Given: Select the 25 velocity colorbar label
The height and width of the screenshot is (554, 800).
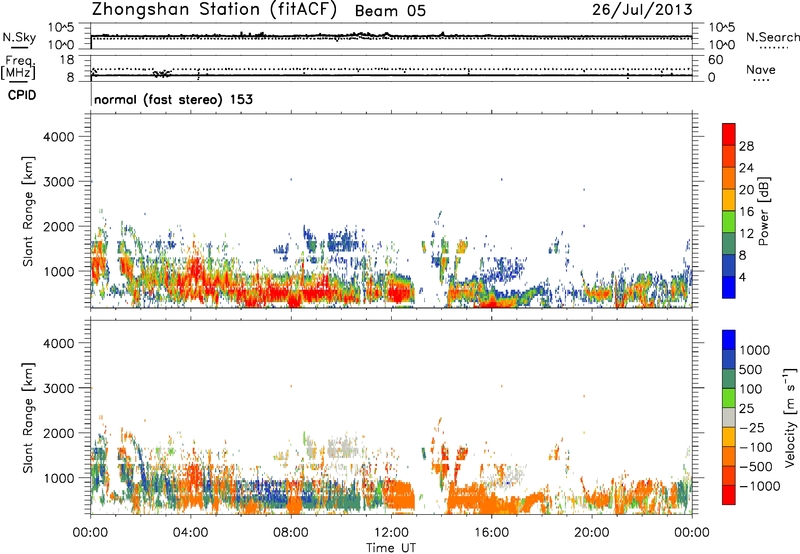Looking at the screenshot, I should [746, 409].
